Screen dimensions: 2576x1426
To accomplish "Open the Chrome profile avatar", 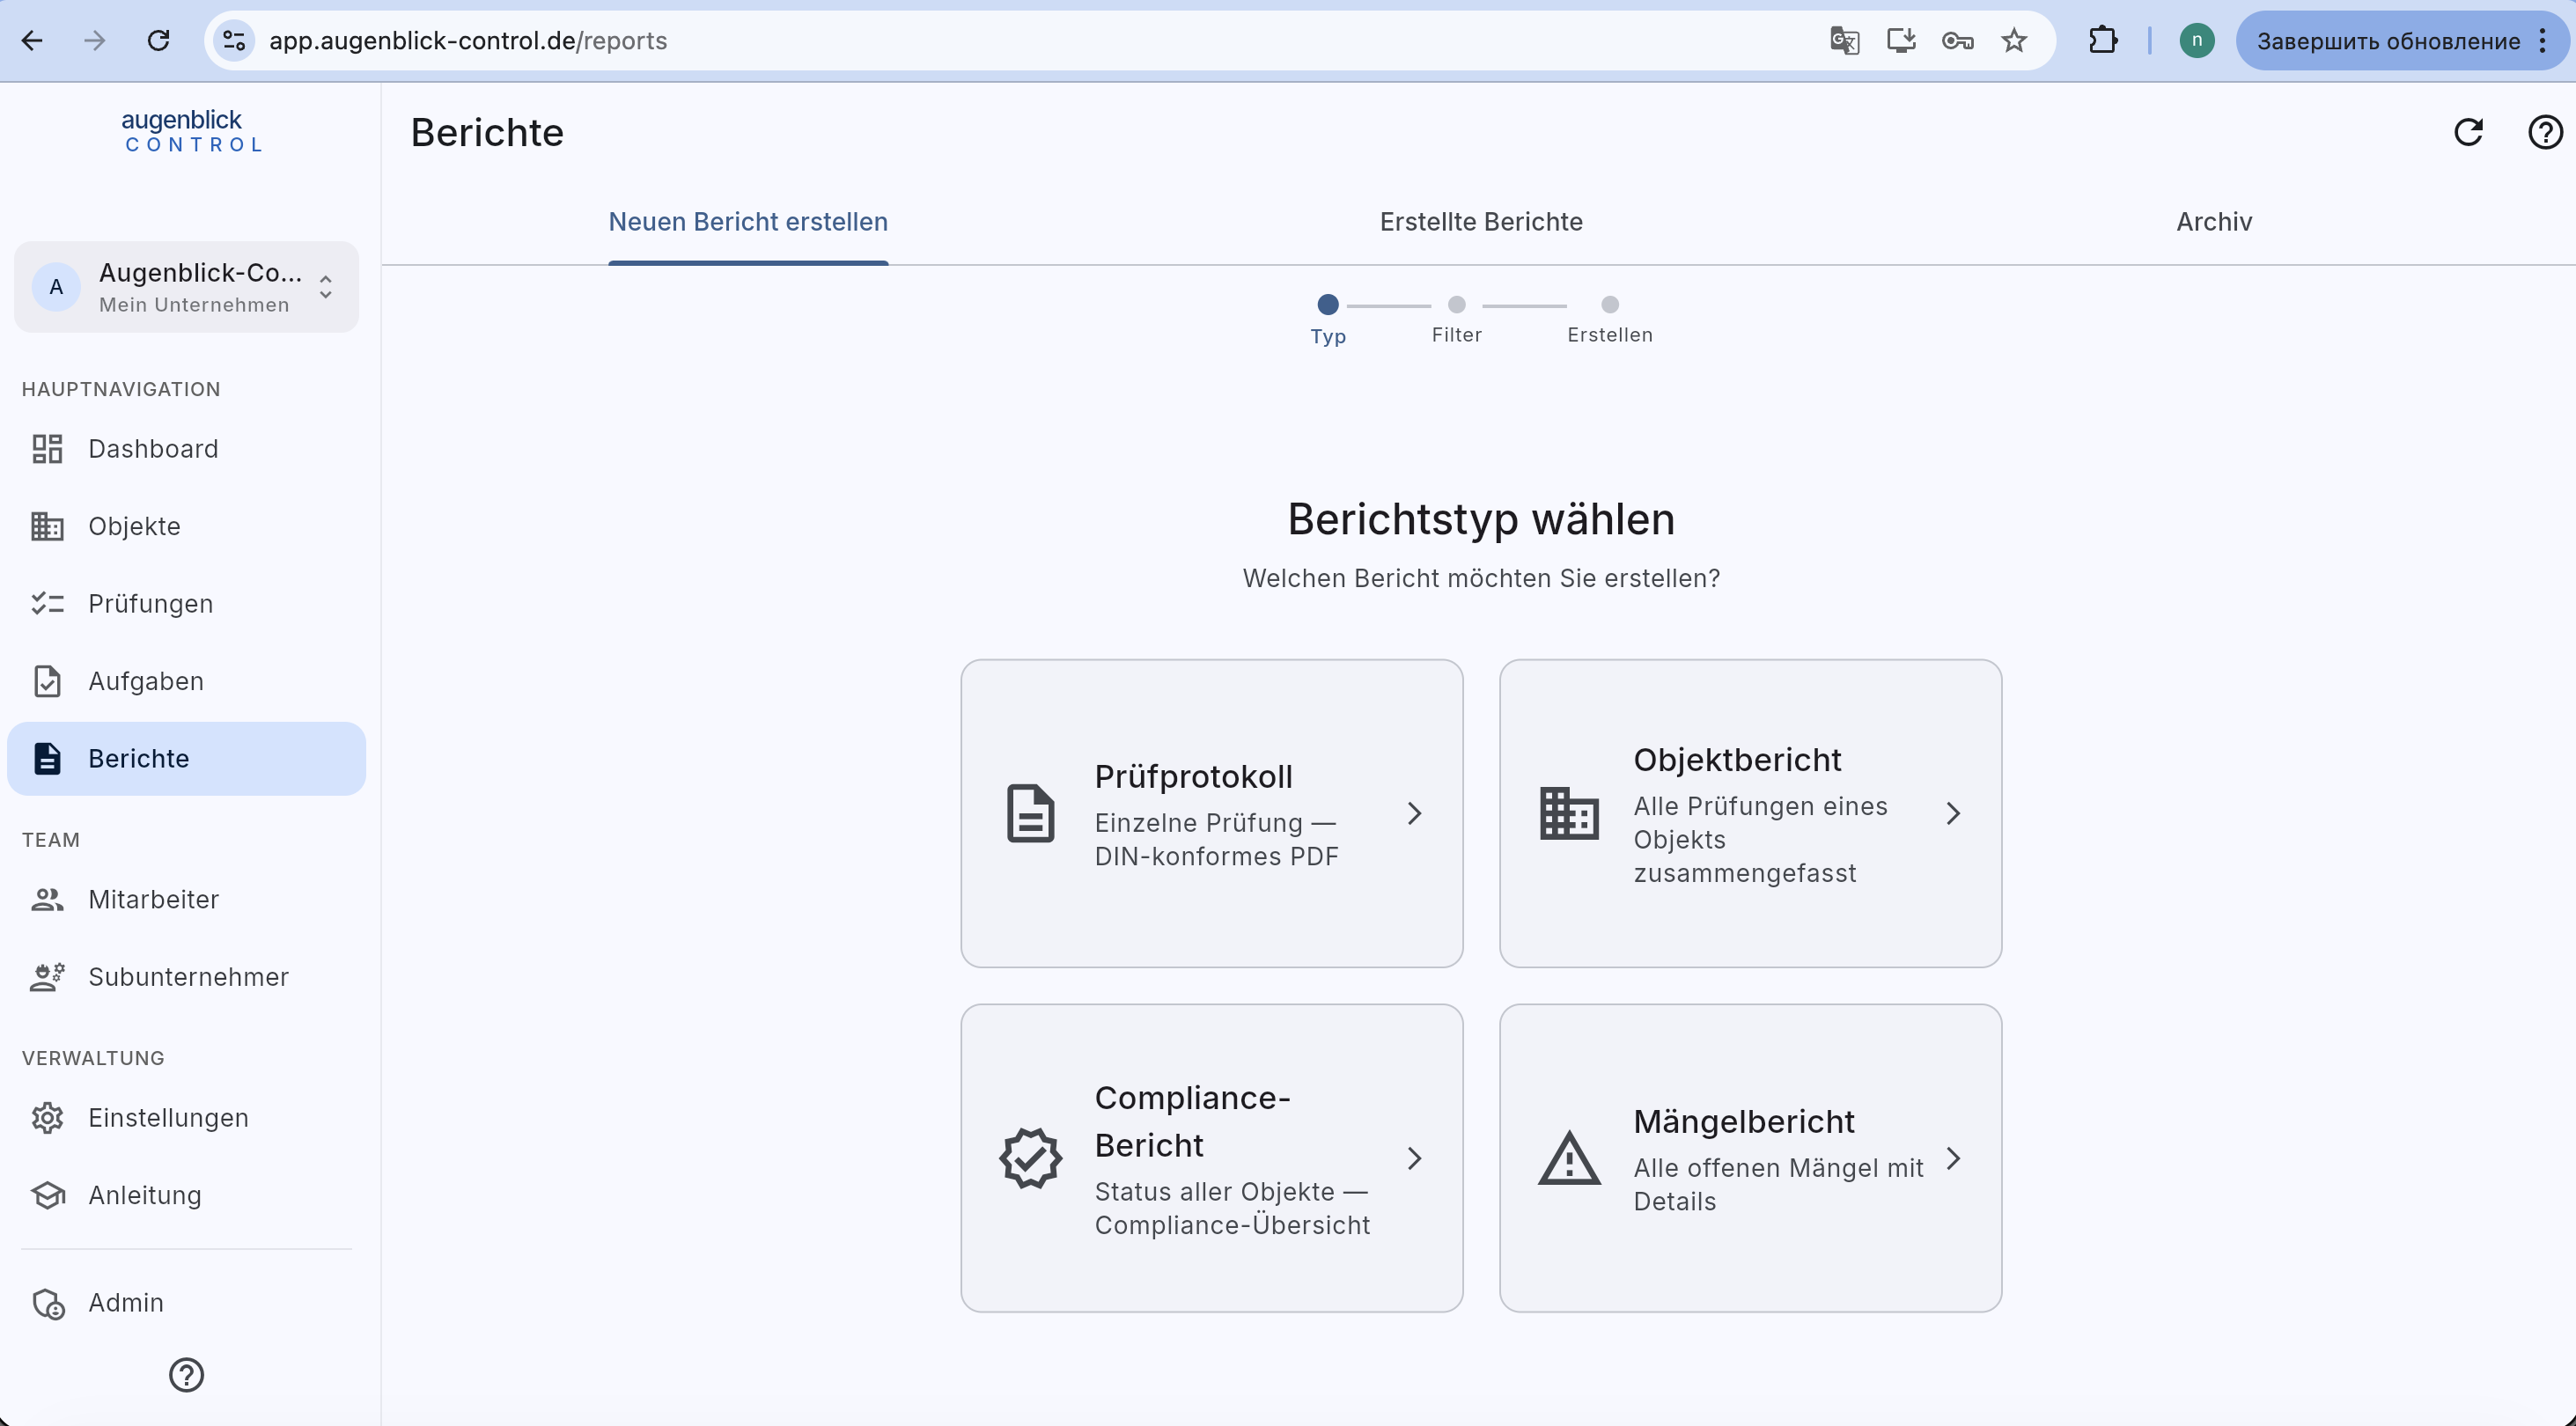I will tap(2197, 40).
